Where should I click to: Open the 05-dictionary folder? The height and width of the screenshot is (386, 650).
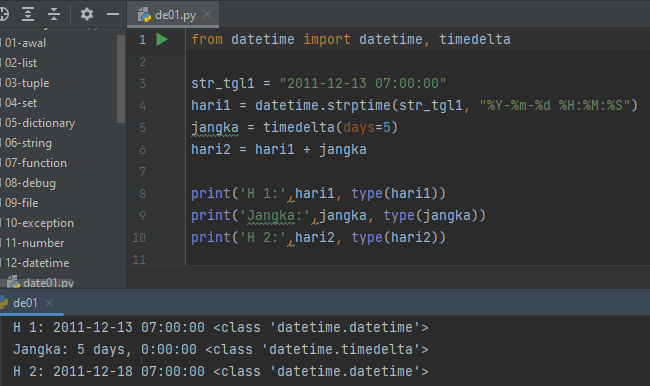click(x=40, y=123)
